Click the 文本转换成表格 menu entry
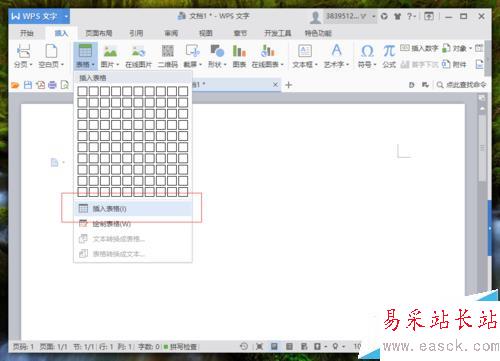Screen dimensions: 500x361 [133, 239]
